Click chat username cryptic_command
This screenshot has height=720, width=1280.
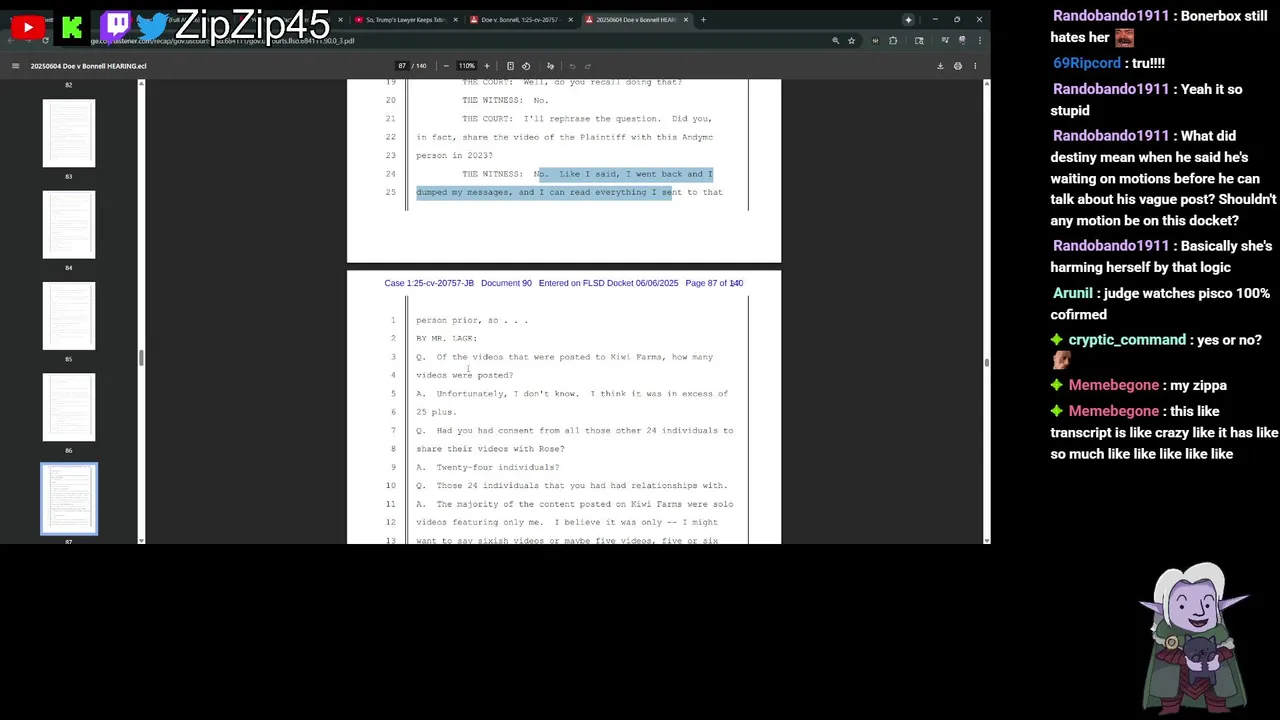point(1127,340)
